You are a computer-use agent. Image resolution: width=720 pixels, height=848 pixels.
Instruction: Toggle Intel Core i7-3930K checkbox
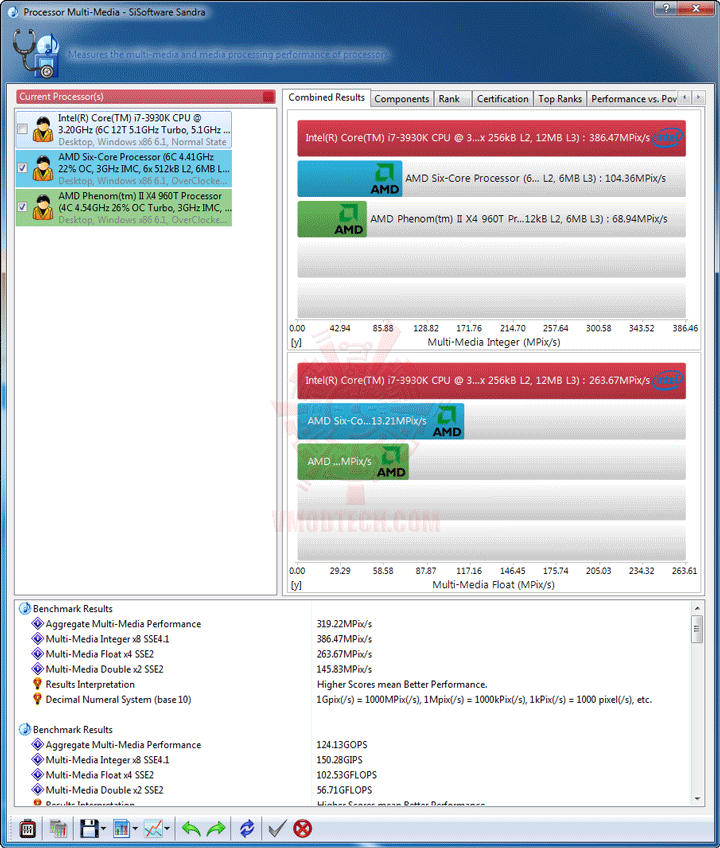(22, 129)
